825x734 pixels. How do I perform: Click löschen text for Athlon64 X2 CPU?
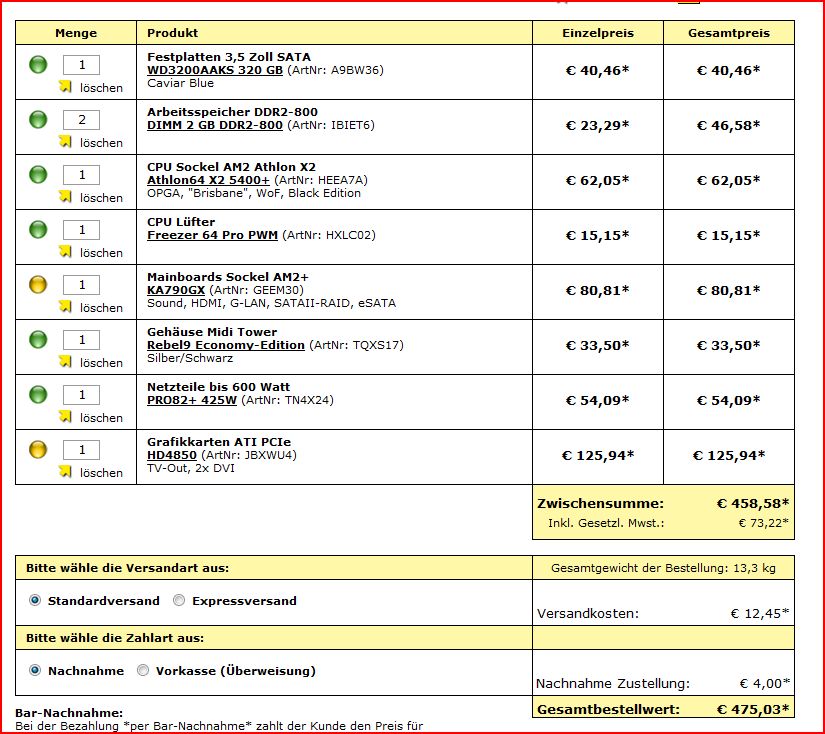tap(101, 198)
